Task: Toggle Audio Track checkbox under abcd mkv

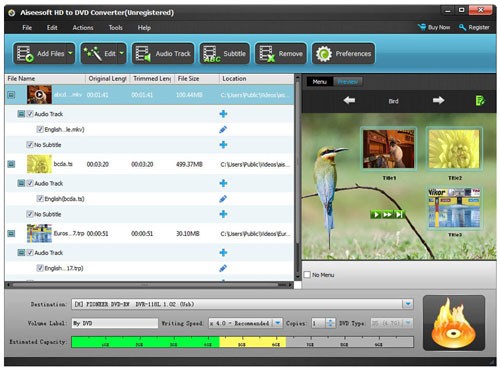Action: 30,114
